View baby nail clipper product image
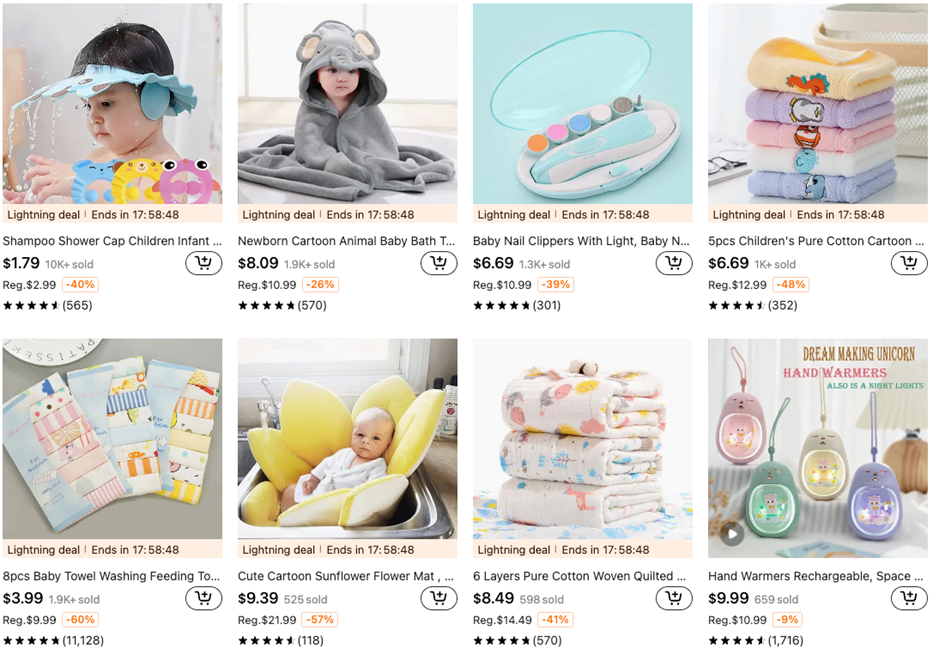The width and height of the screenshot is (933, 654). pos(583,104)
